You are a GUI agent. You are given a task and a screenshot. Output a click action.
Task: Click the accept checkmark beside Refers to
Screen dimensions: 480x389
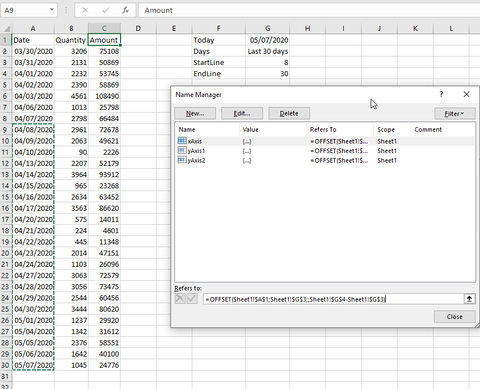[x=192, y=299]
